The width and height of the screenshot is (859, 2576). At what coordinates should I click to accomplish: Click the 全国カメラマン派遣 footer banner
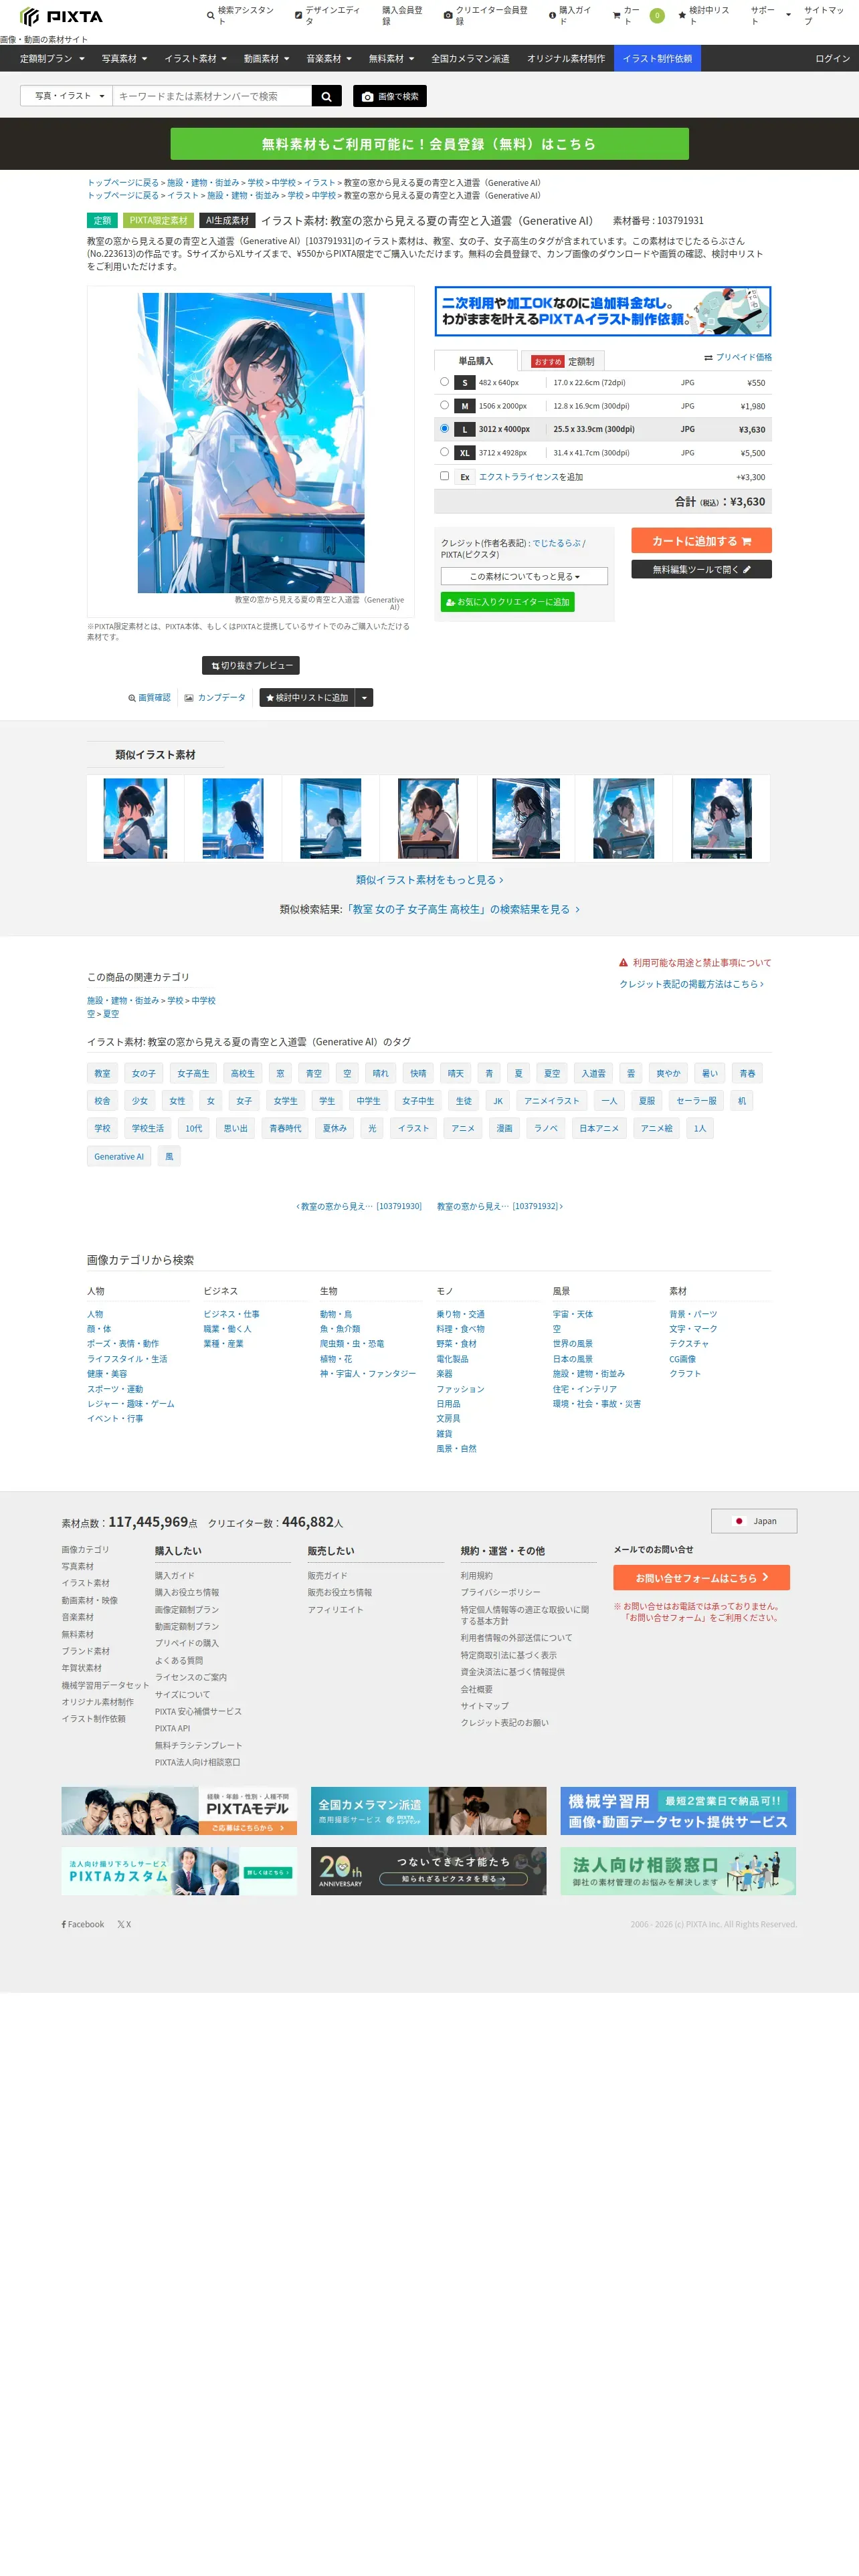429,1811
